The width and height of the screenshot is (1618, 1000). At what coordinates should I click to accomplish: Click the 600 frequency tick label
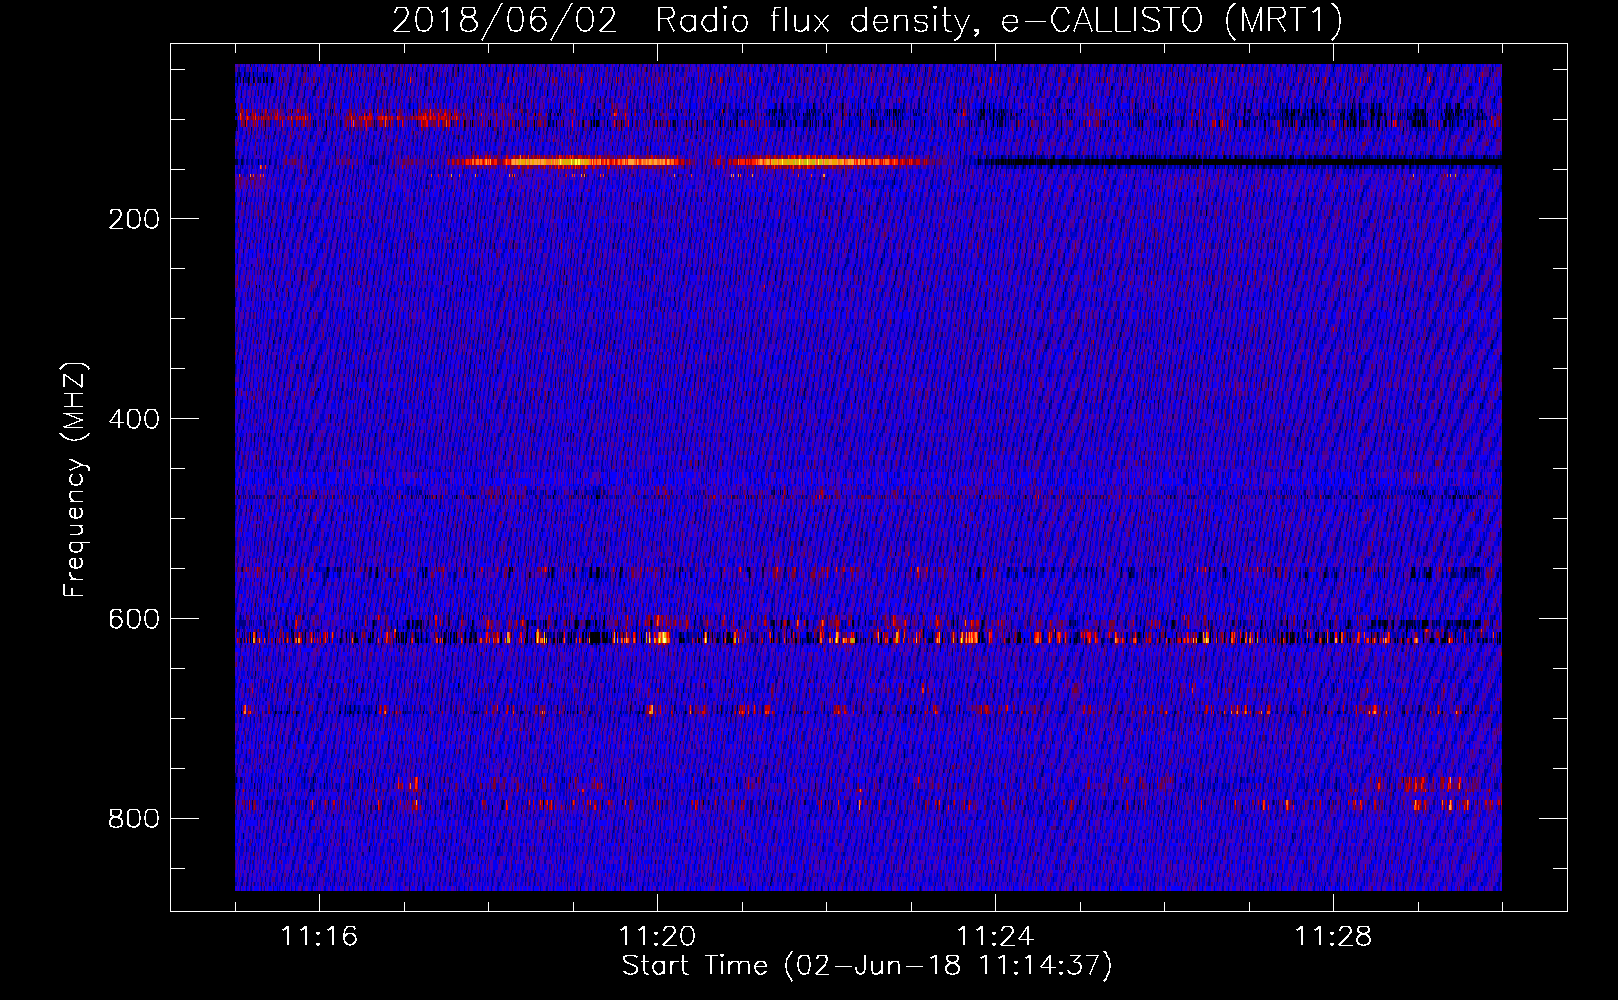pos(134,619)
